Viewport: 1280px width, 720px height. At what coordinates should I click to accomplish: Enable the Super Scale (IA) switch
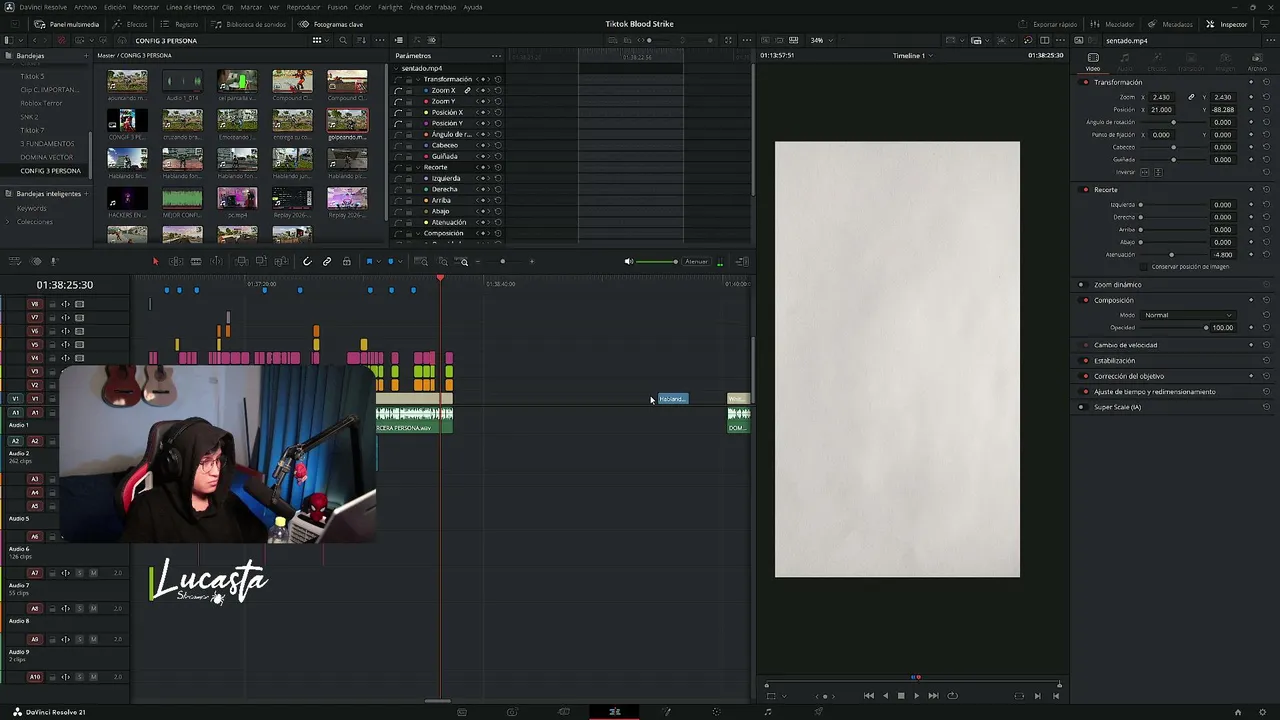[1081, 407]
